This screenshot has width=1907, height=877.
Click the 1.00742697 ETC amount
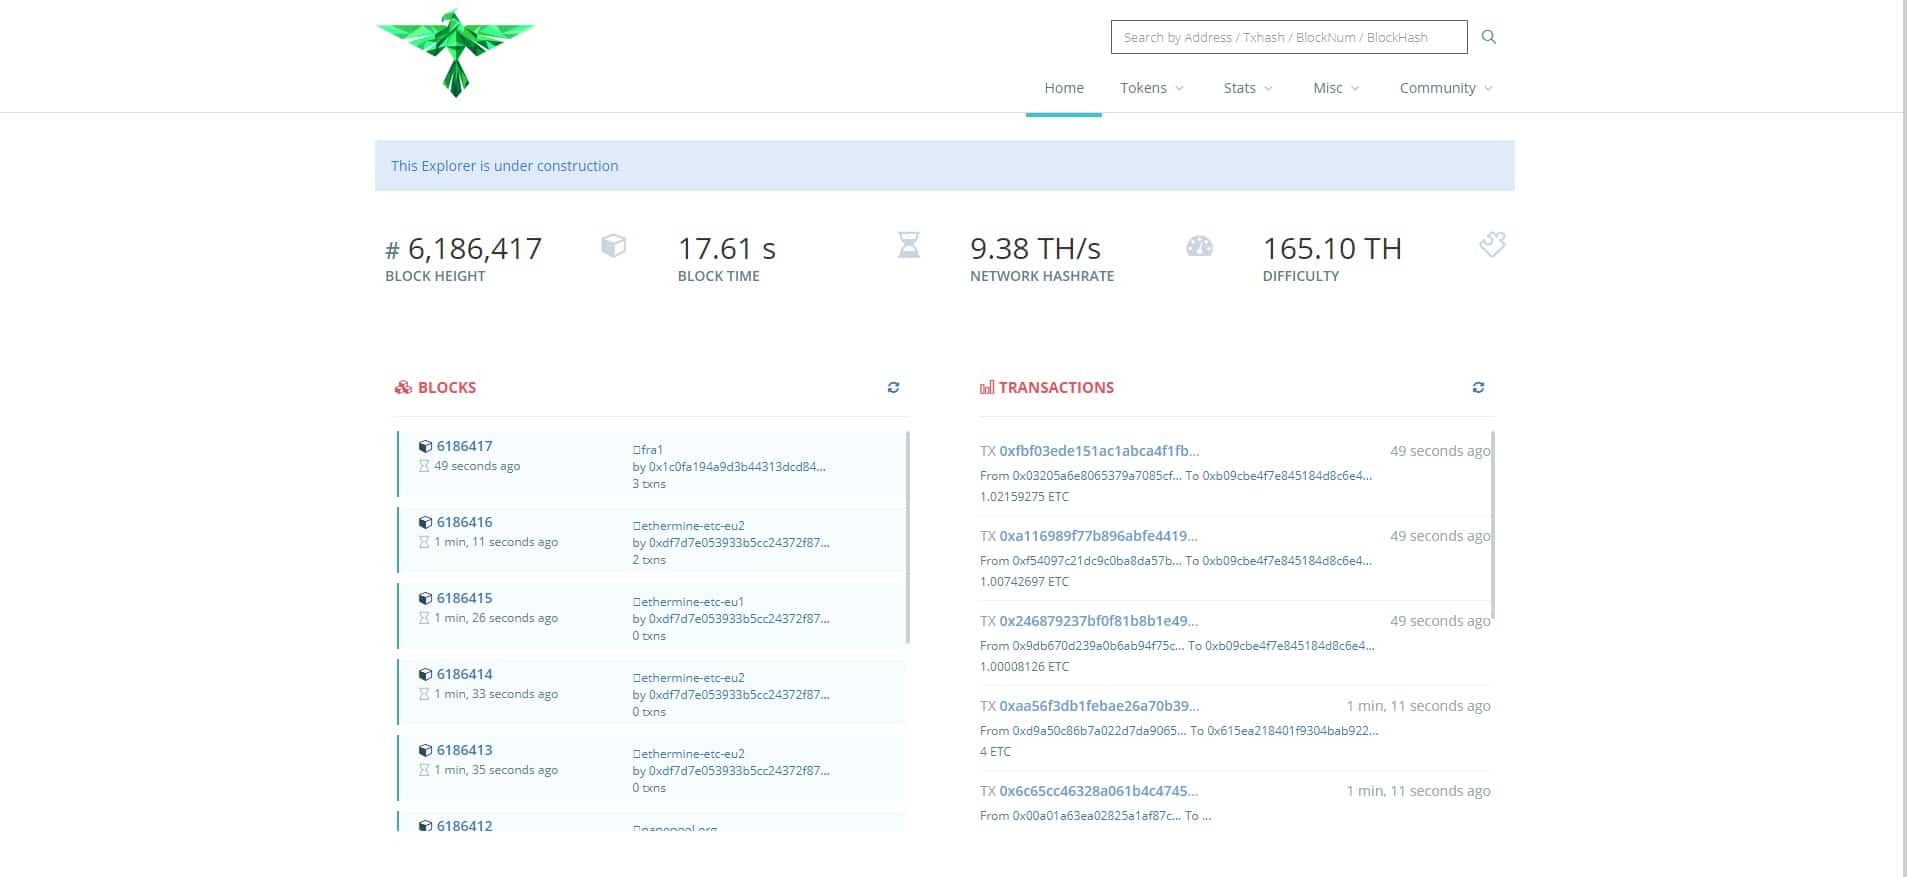[x=1024, y=582]
